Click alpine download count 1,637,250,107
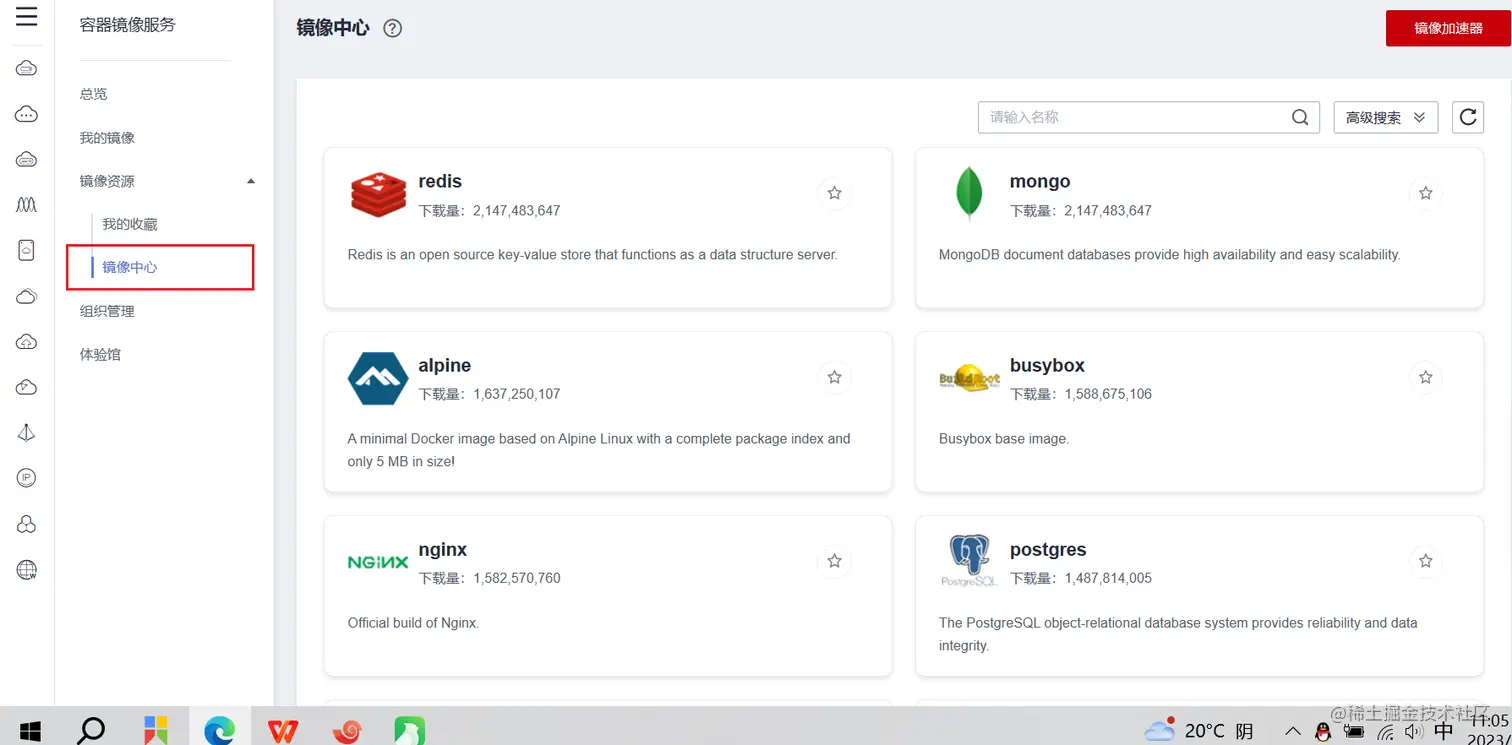The height and width of the screenshot is (745, 1512). [517, 394]
